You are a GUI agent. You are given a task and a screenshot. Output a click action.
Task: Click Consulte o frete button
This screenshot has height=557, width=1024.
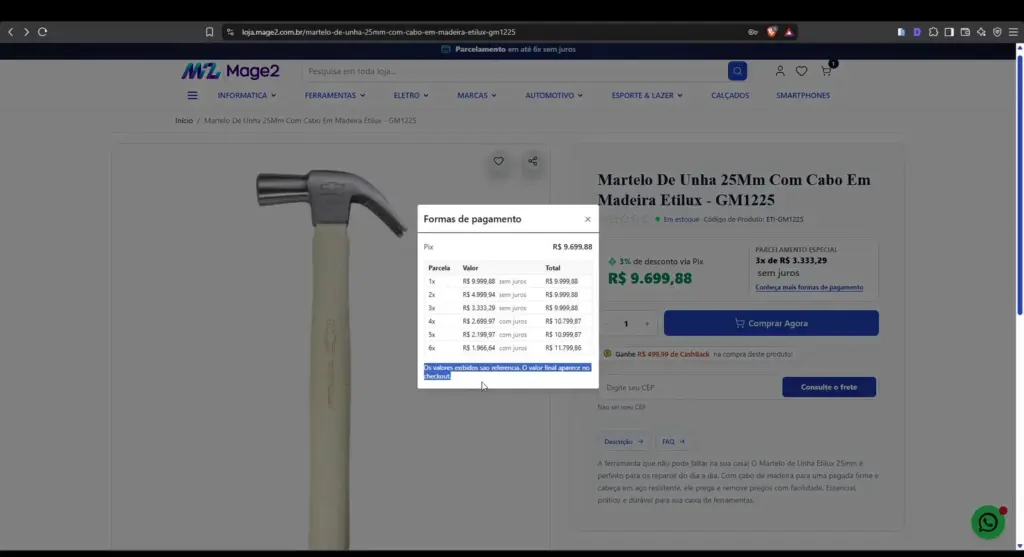[x=829, y=387]
